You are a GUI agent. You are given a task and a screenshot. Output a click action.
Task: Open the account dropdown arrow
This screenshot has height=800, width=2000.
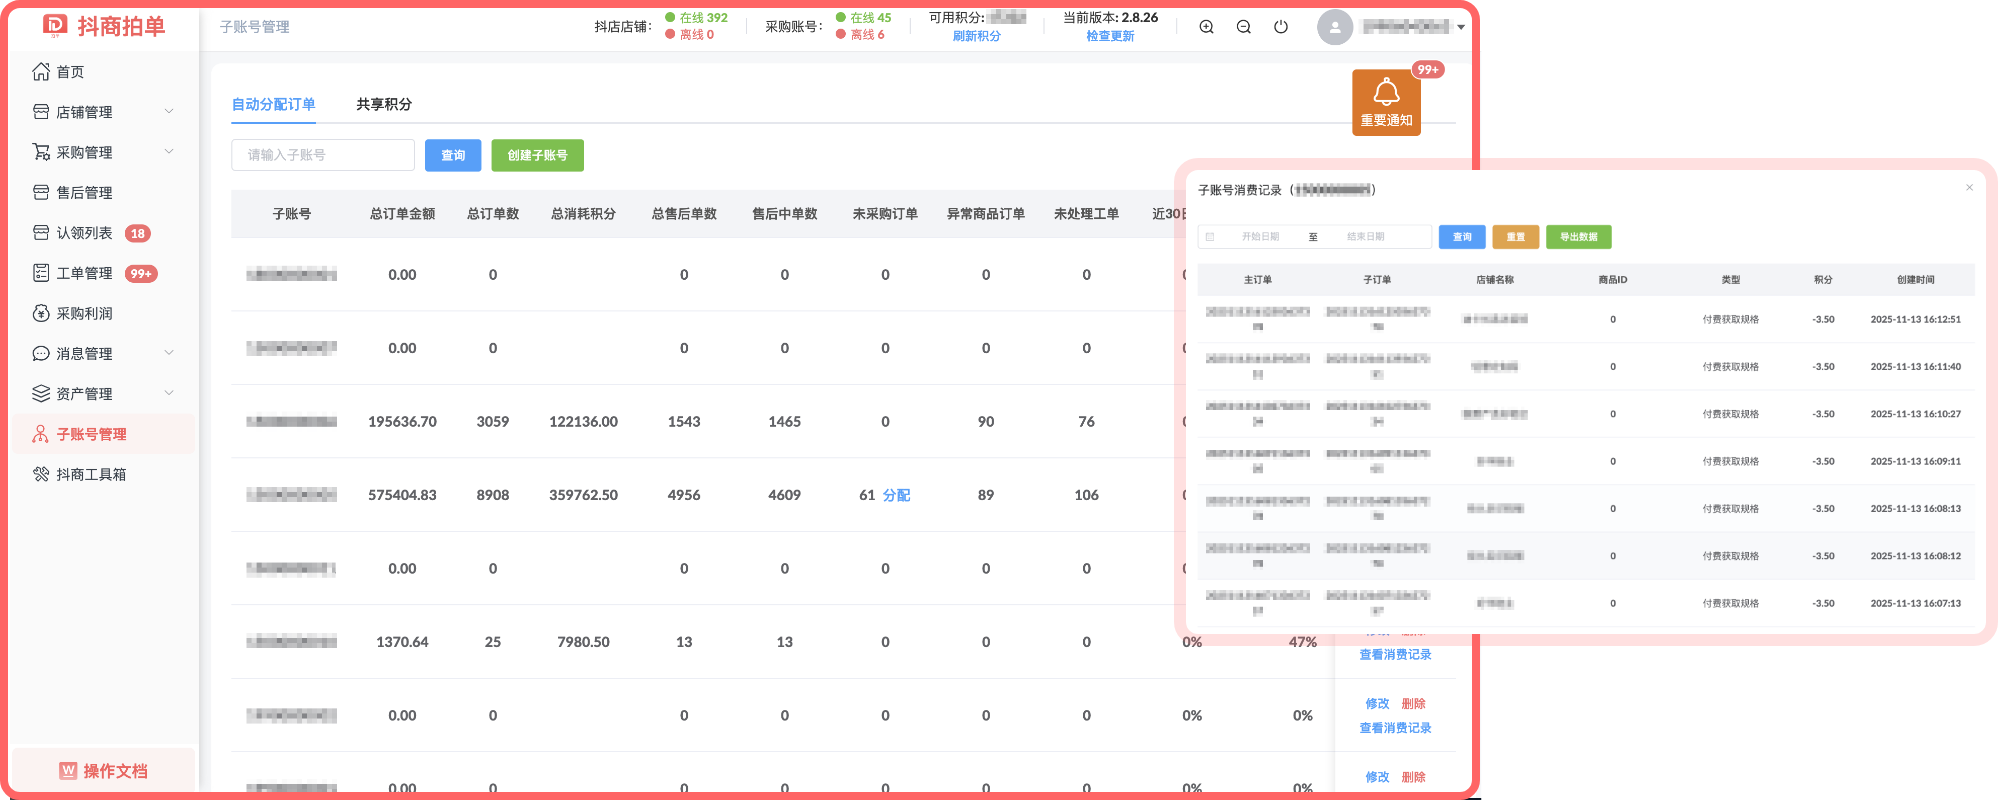click(1461, 28)
